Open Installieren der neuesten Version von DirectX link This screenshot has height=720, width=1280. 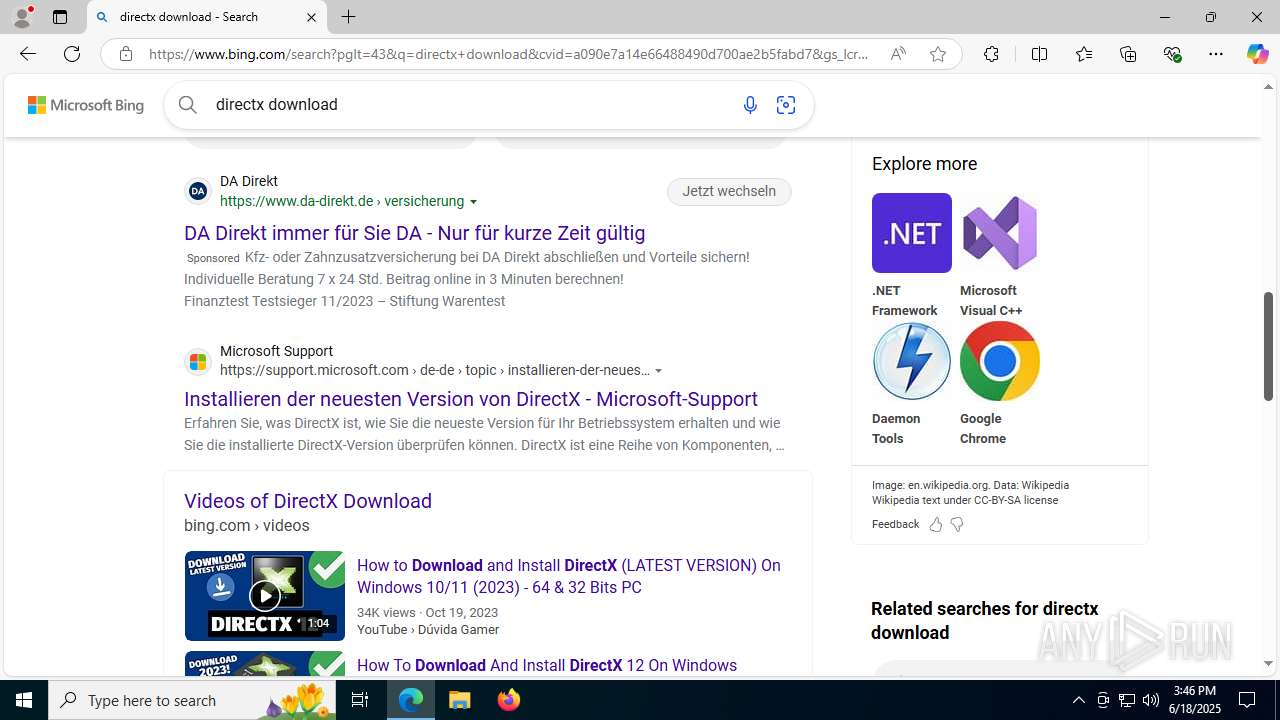point(471,399)
